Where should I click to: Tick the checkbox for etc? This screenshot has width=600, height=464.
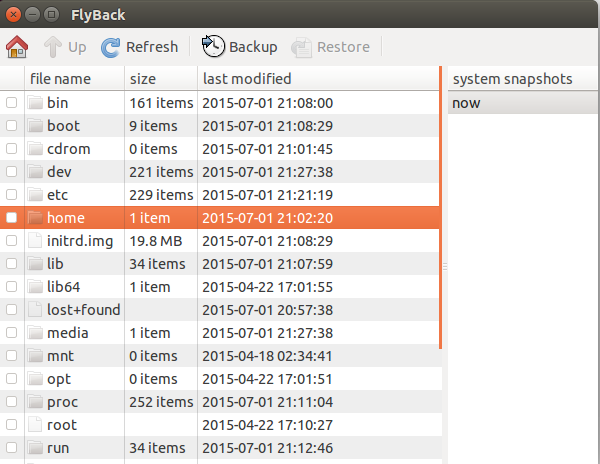11,195
